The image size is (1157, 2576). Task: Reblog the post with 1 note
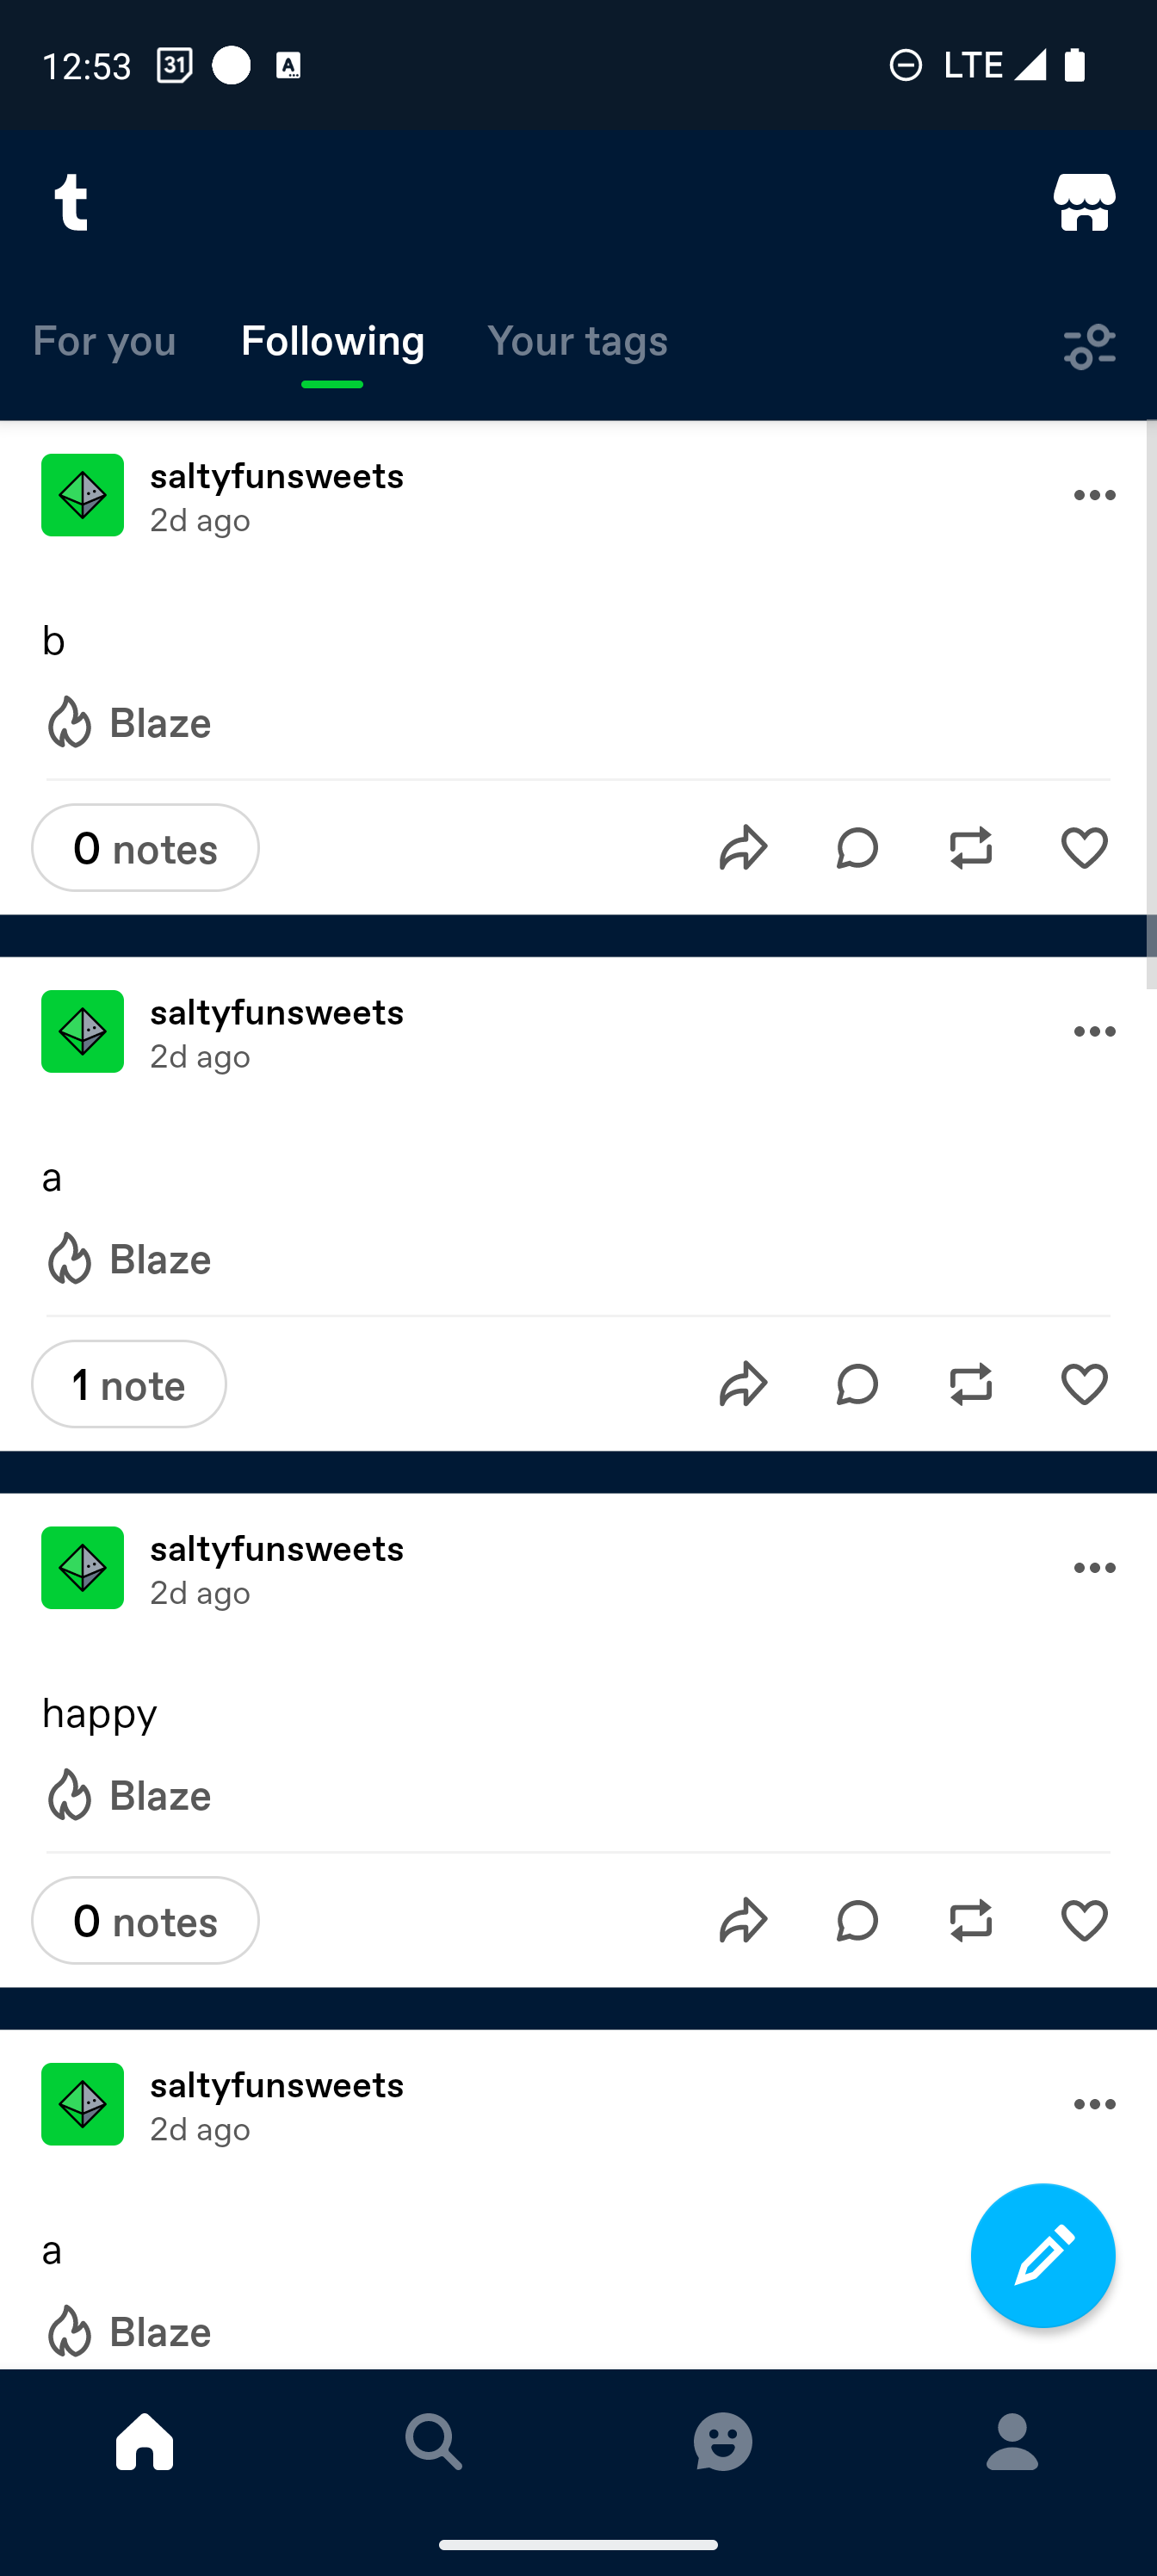970,1384
